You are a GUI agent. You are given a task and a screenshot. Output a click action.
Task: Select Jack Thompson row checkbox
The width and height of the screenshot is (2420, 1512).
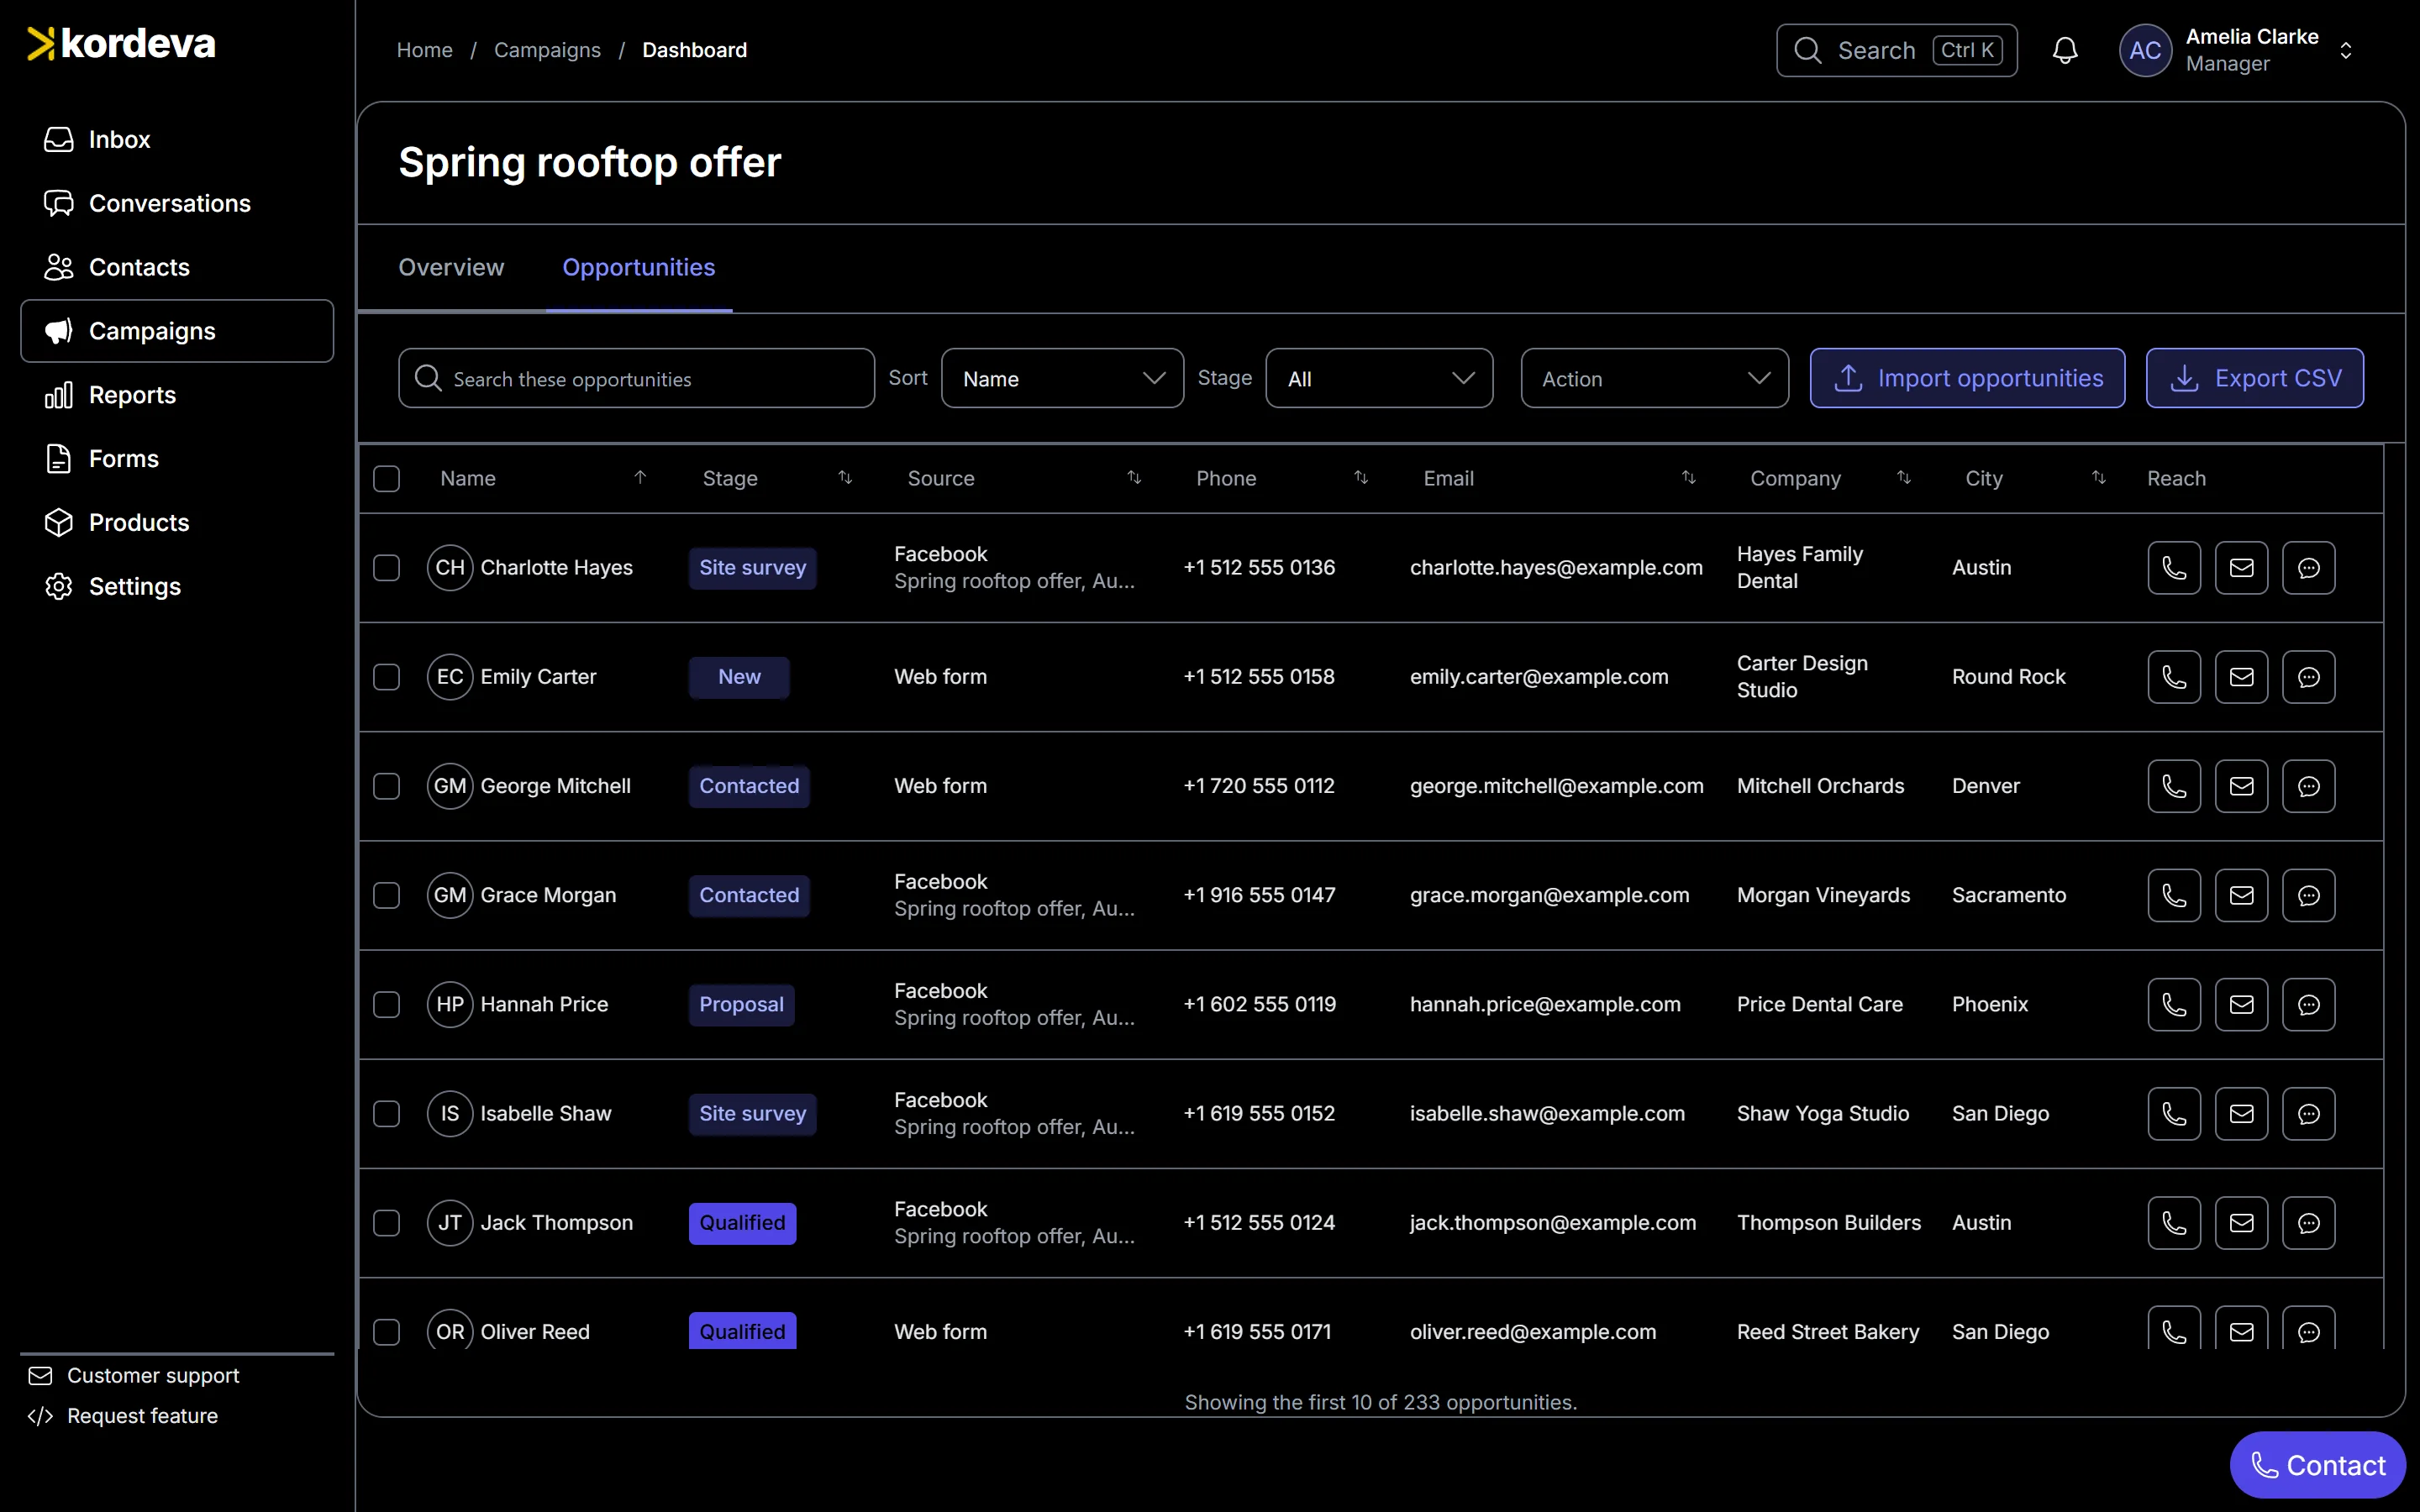[386, 1223]
